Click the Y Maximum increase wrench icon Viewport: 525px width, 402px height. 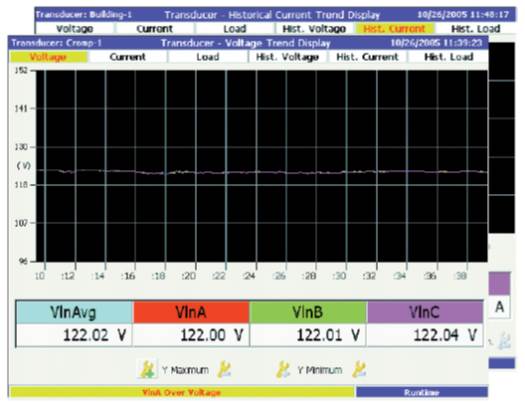pos(147,370)
